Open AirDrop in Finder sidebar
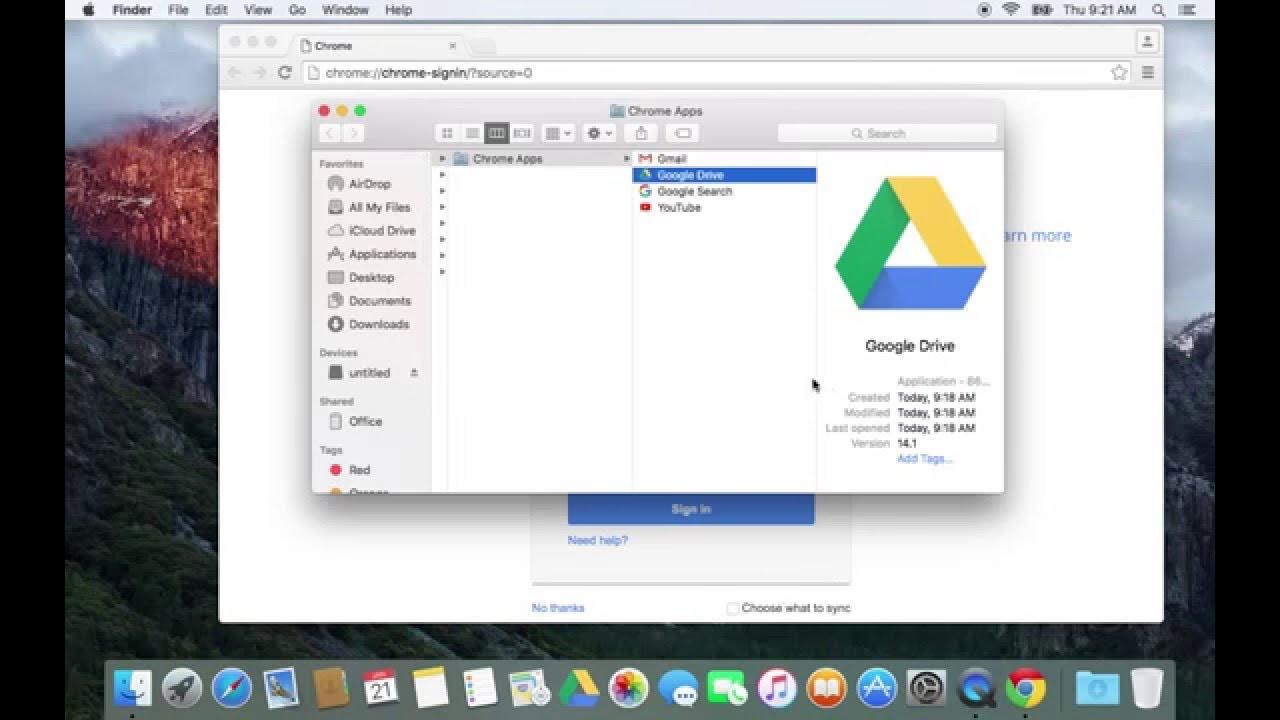The height and width of the screenshot is (720, 1280). (x=371, y=184)
